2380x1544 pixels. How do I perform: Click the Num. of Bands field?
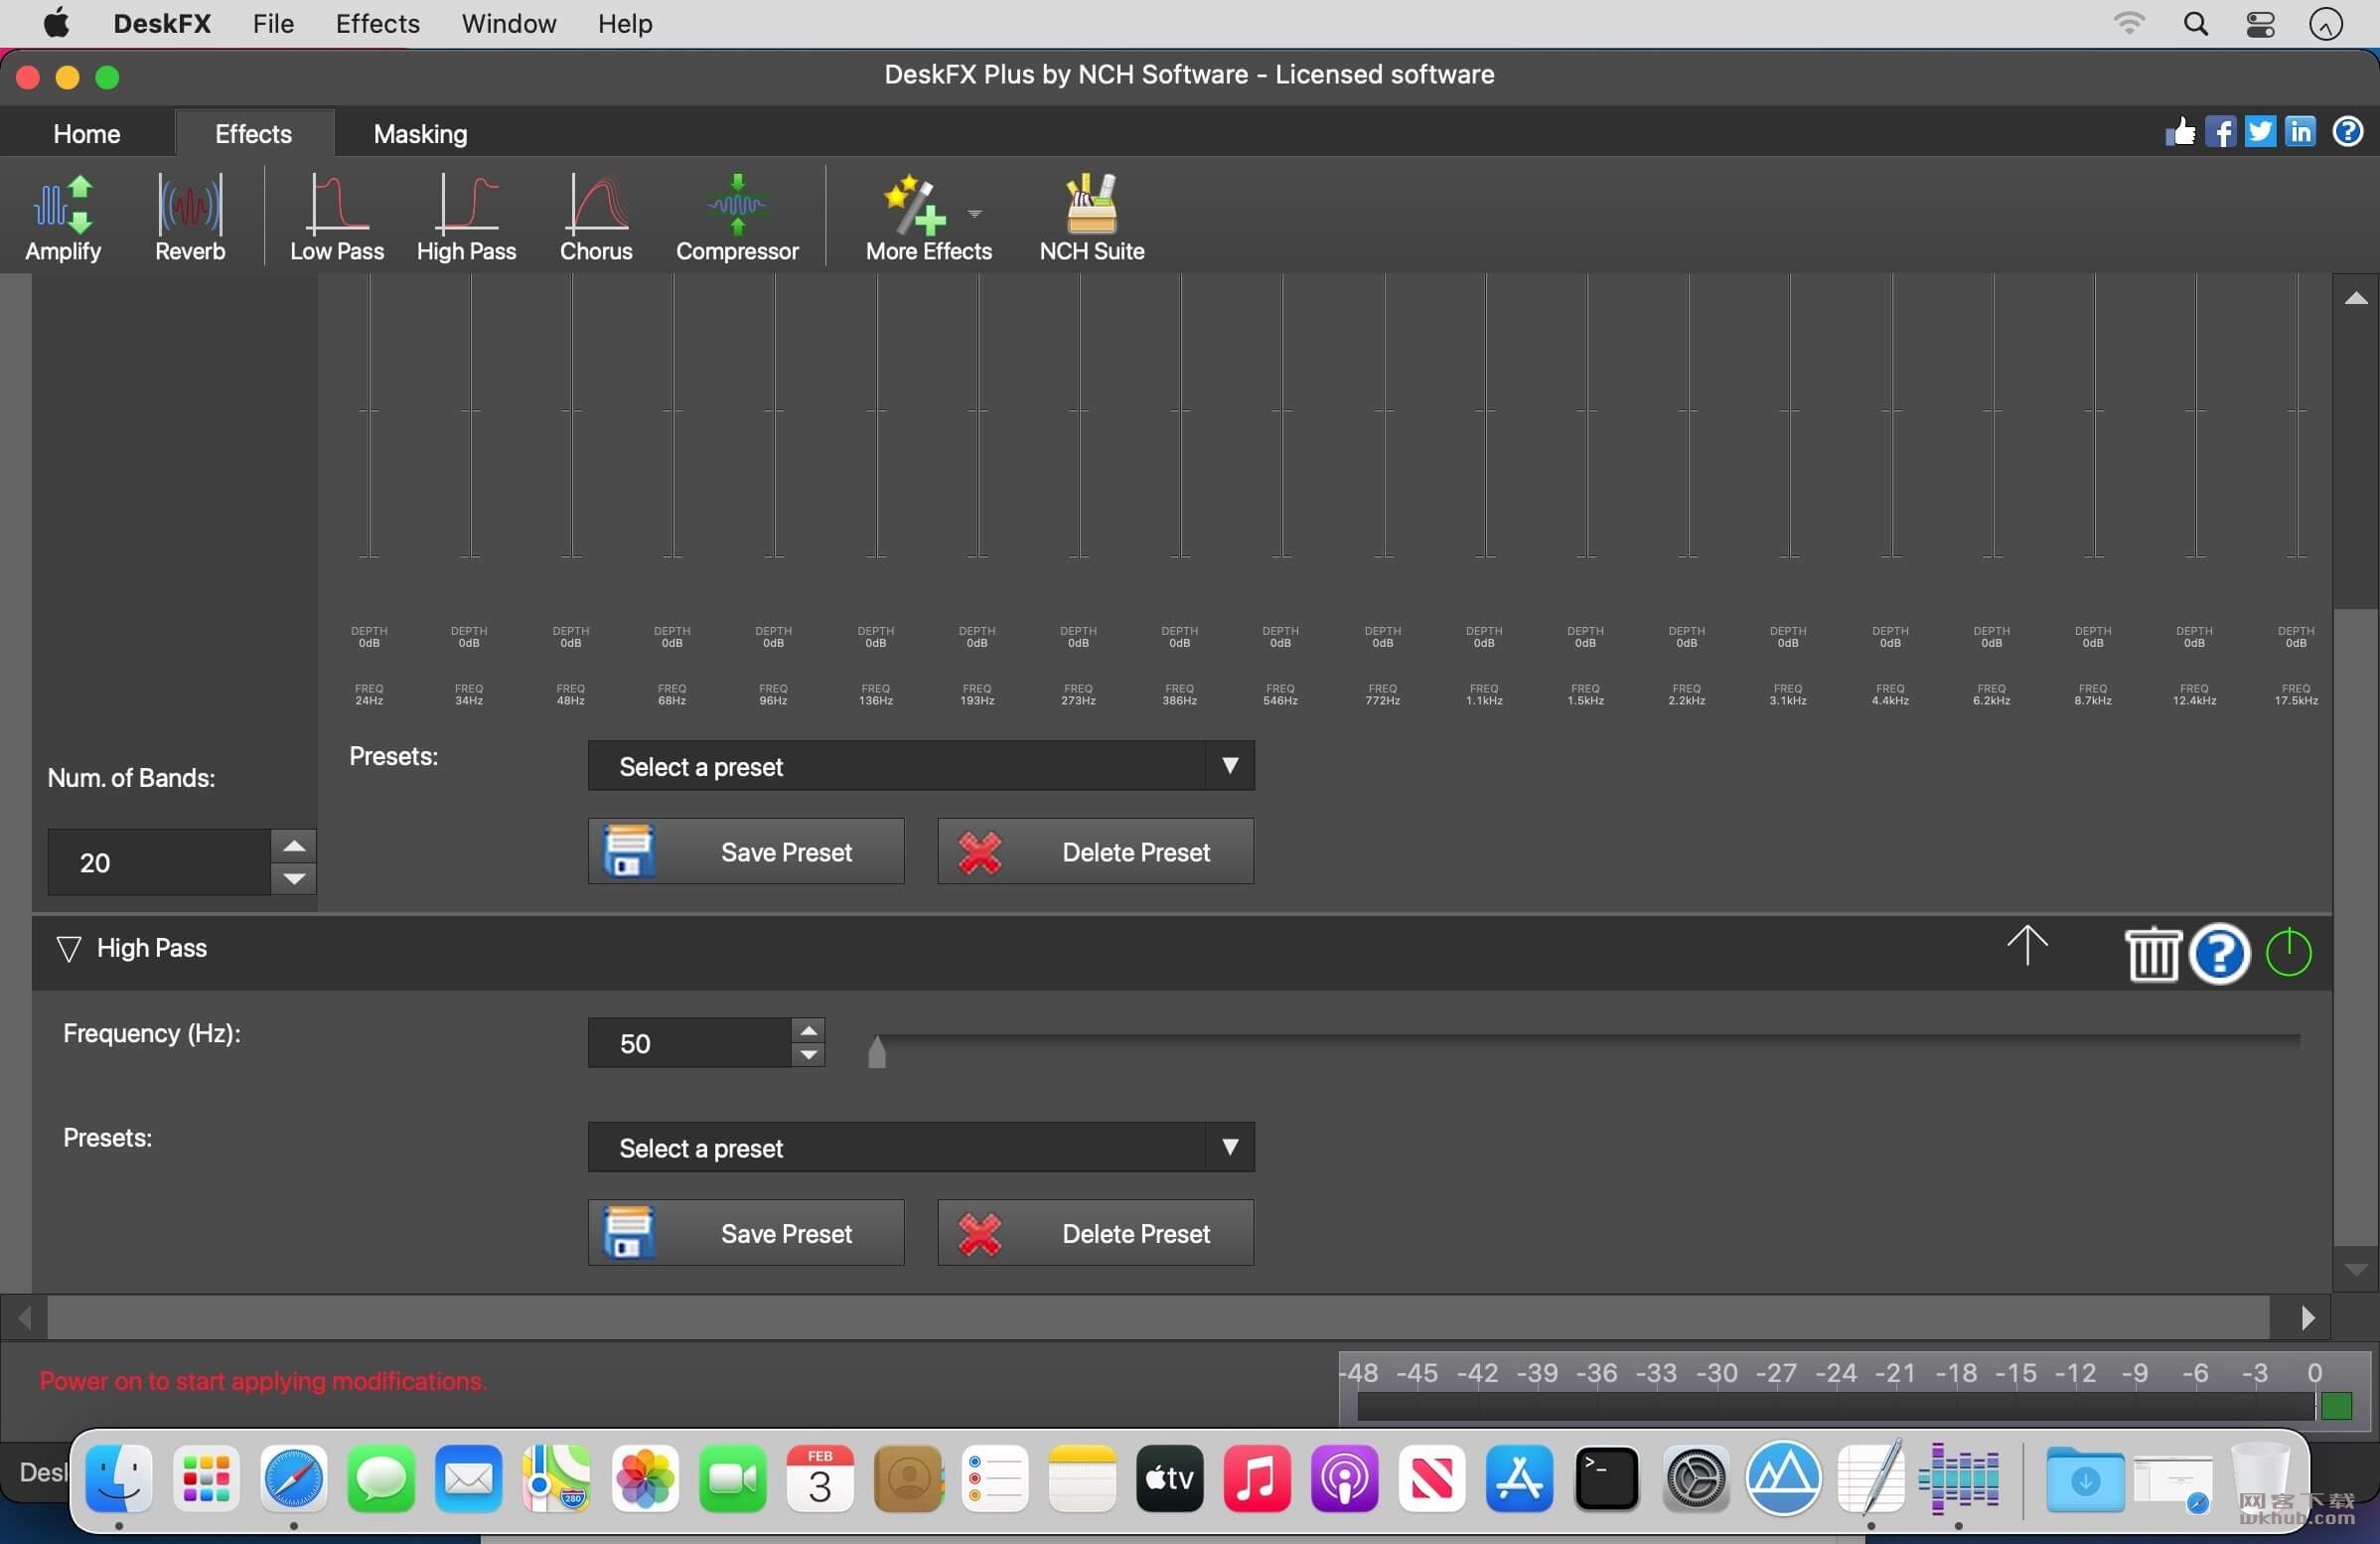[159, 862]
